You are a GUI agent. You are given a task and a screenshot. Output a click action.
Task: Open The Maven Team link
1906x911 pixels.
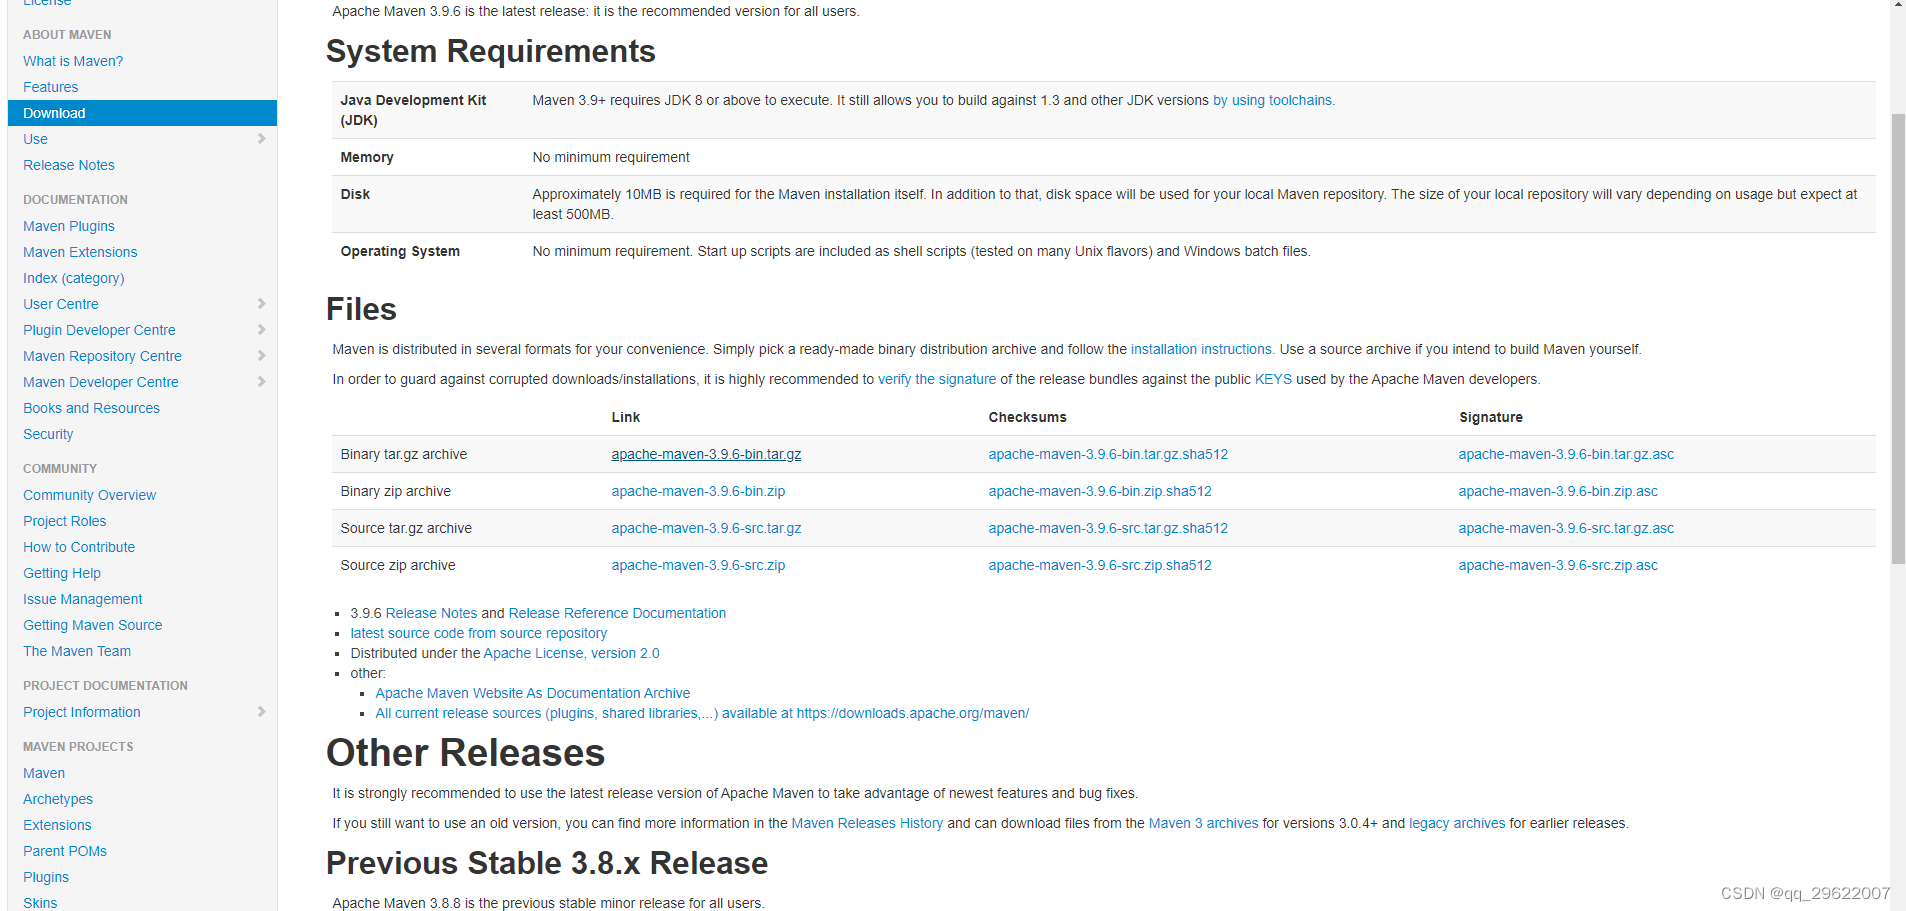[x=77, y=651]
